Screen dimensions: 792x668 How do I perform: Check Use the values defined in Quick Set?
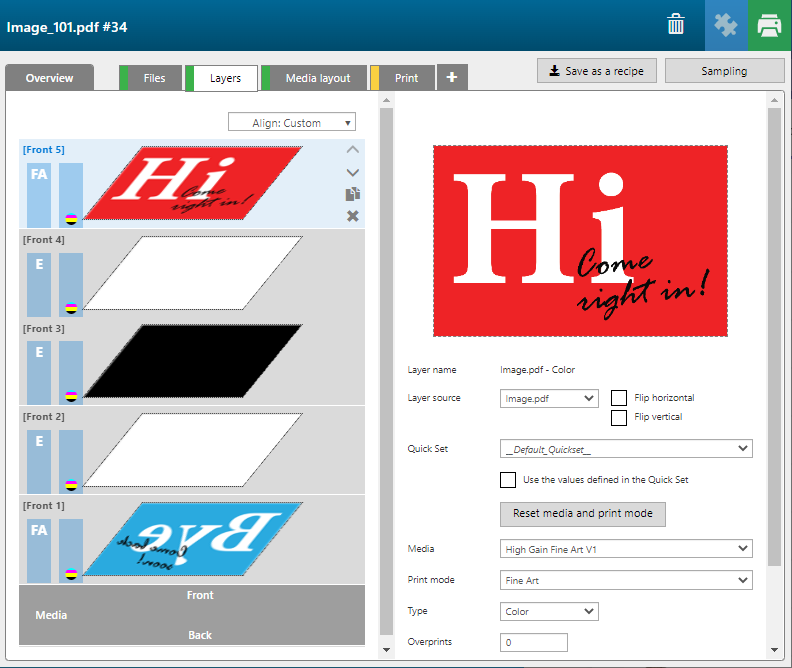(x=508, y=480)
